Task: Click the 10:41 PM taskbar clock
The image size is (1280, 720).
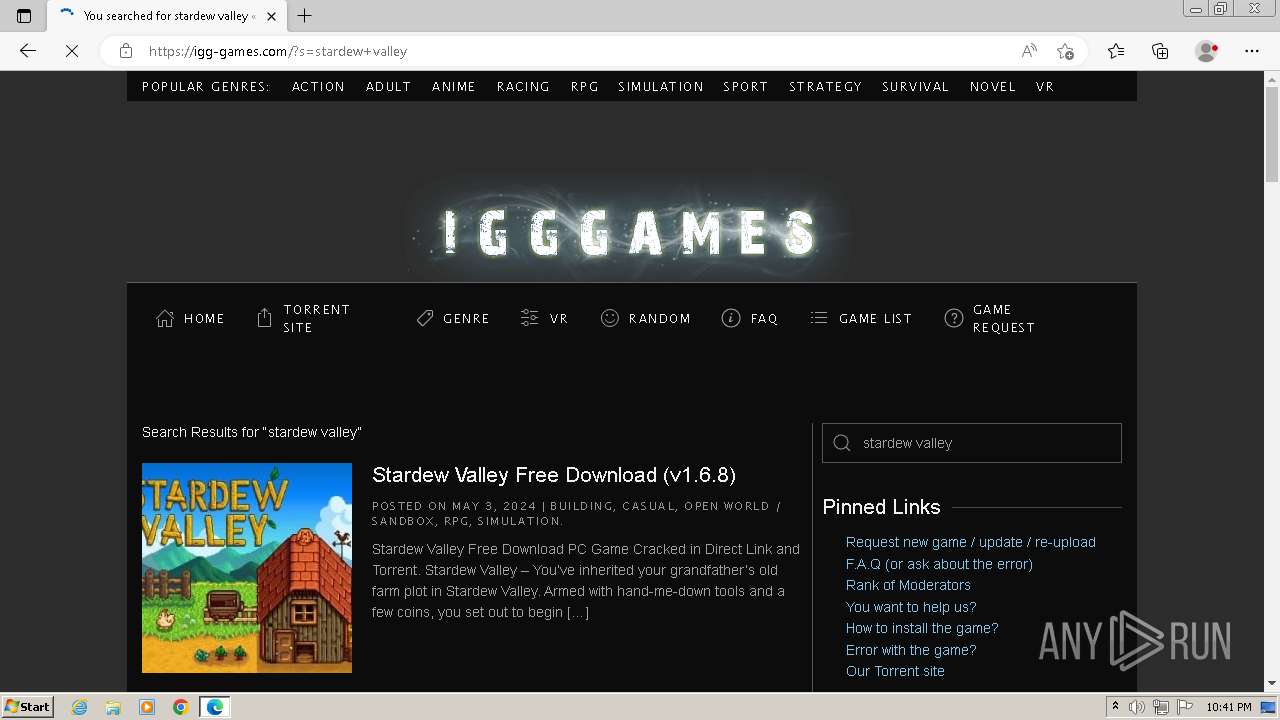Action: pos(1229,707)
